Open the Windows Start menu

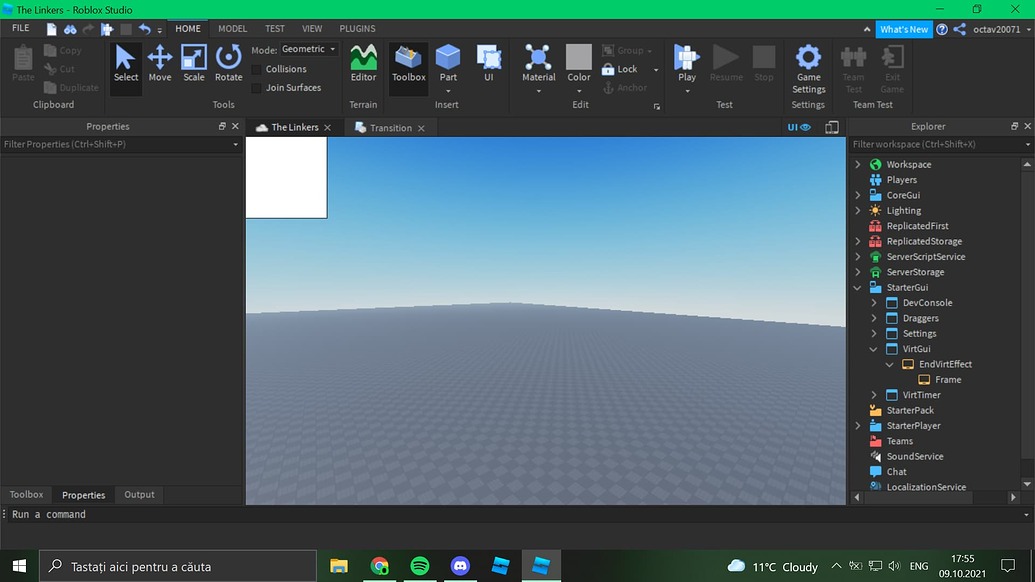point(19,566)
